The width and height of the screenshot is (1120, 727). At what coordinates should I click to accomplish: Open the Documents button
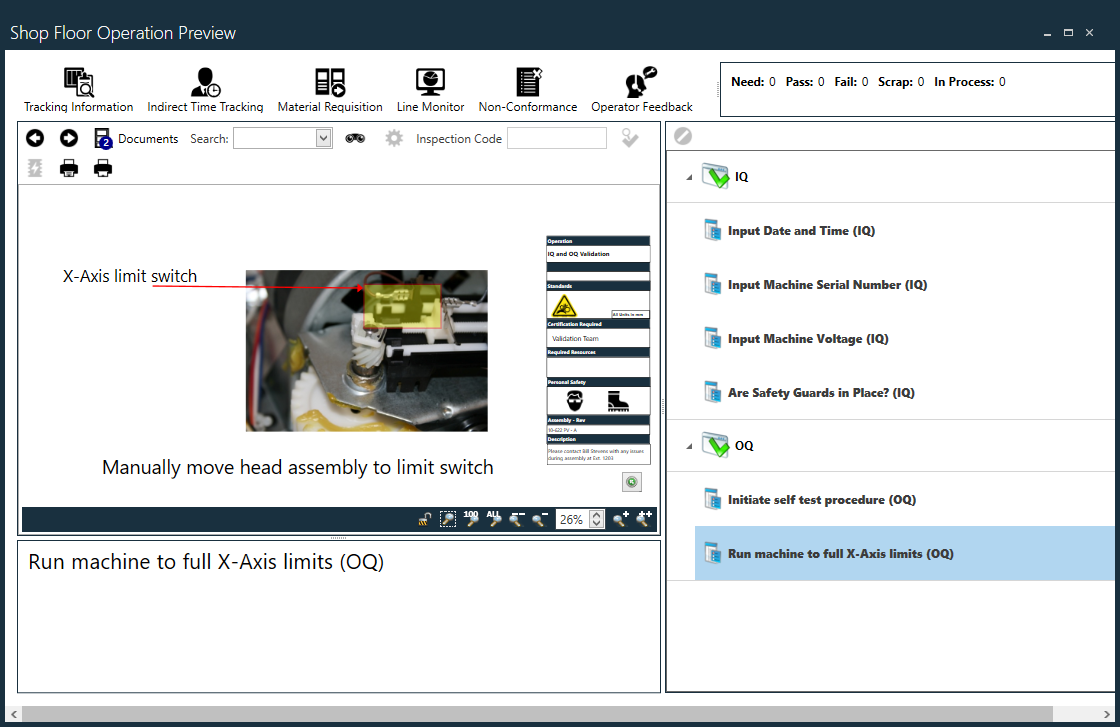pyautogui.click(x=136, y=139)
